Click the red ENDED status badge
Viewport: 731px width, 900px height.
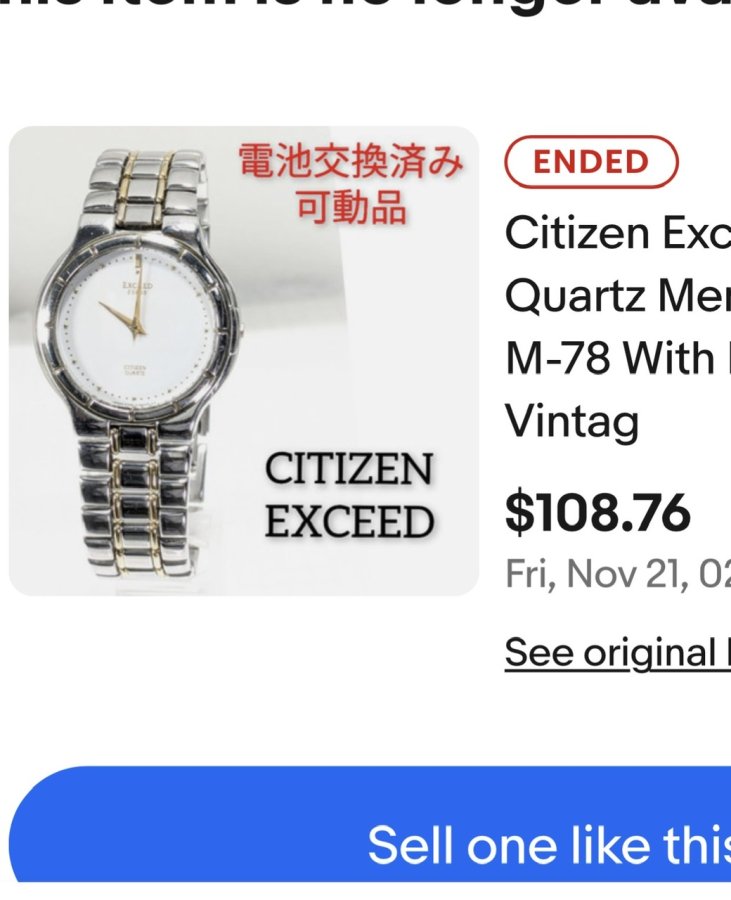591,162
